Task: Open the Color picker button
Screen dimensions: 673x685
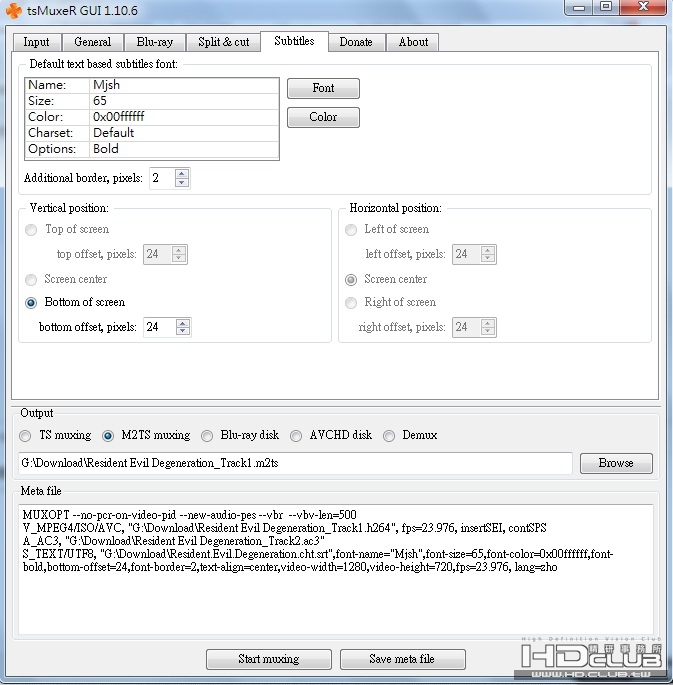Action: pyautogui.click(x=323, y=117)
